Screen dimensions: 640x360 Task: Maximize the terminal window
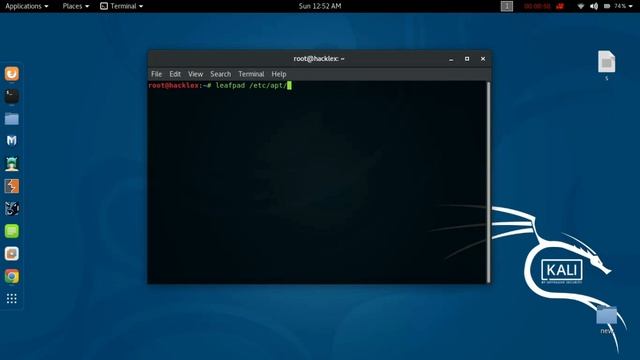point(467,59)
